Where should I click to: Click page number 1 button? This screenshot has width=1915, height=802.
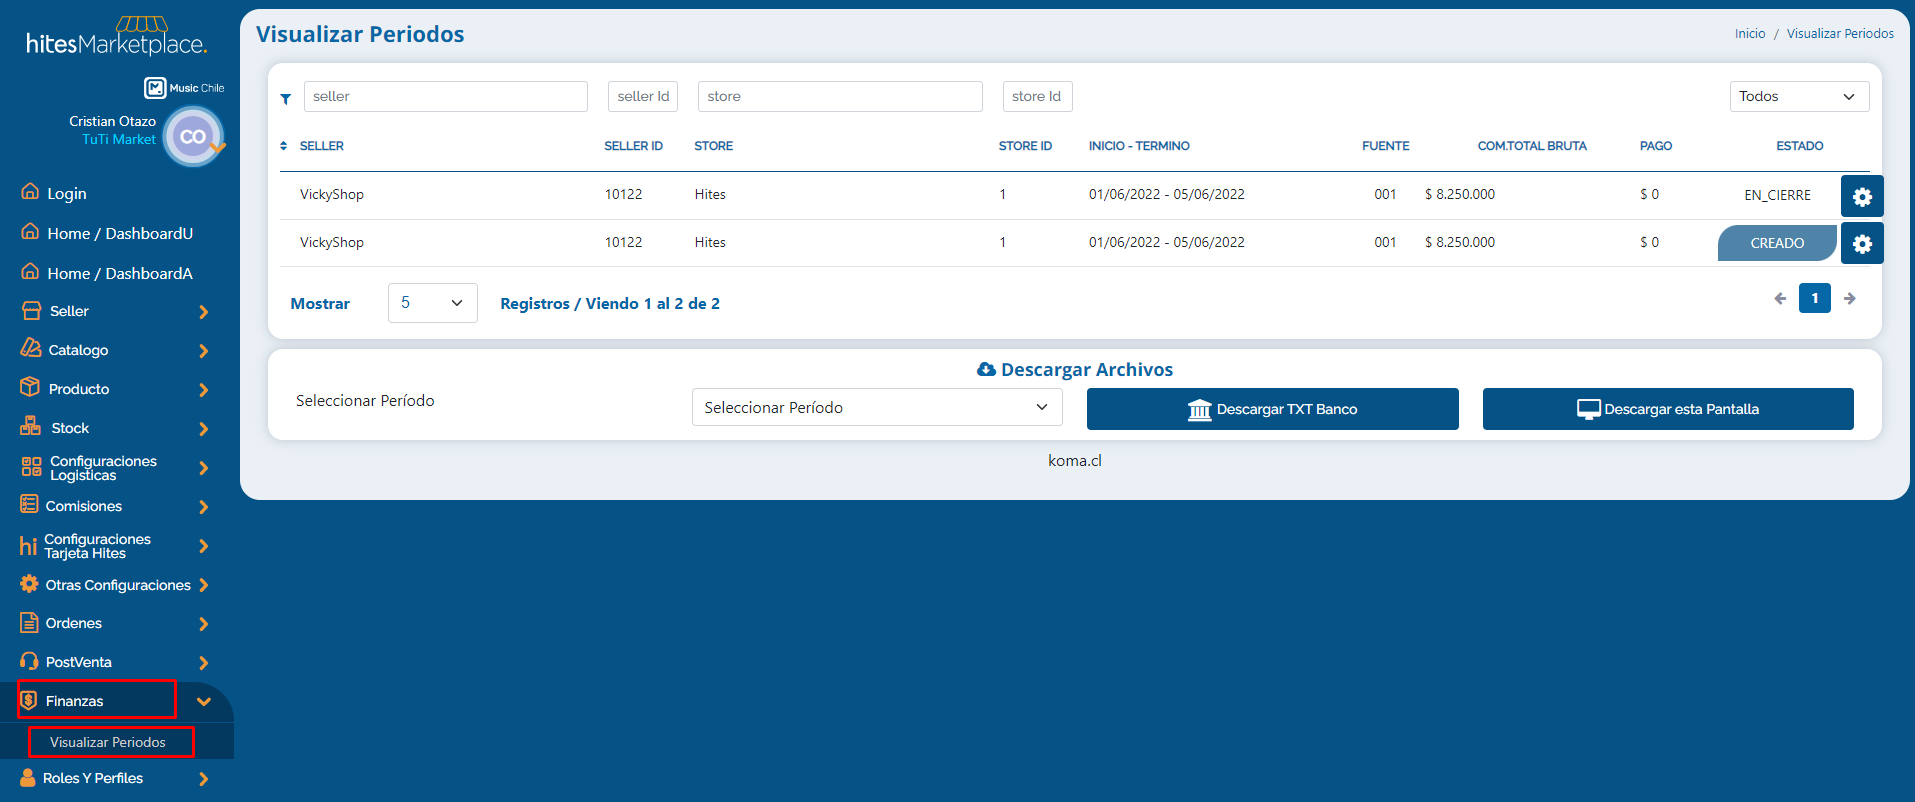coord(1815,298)
